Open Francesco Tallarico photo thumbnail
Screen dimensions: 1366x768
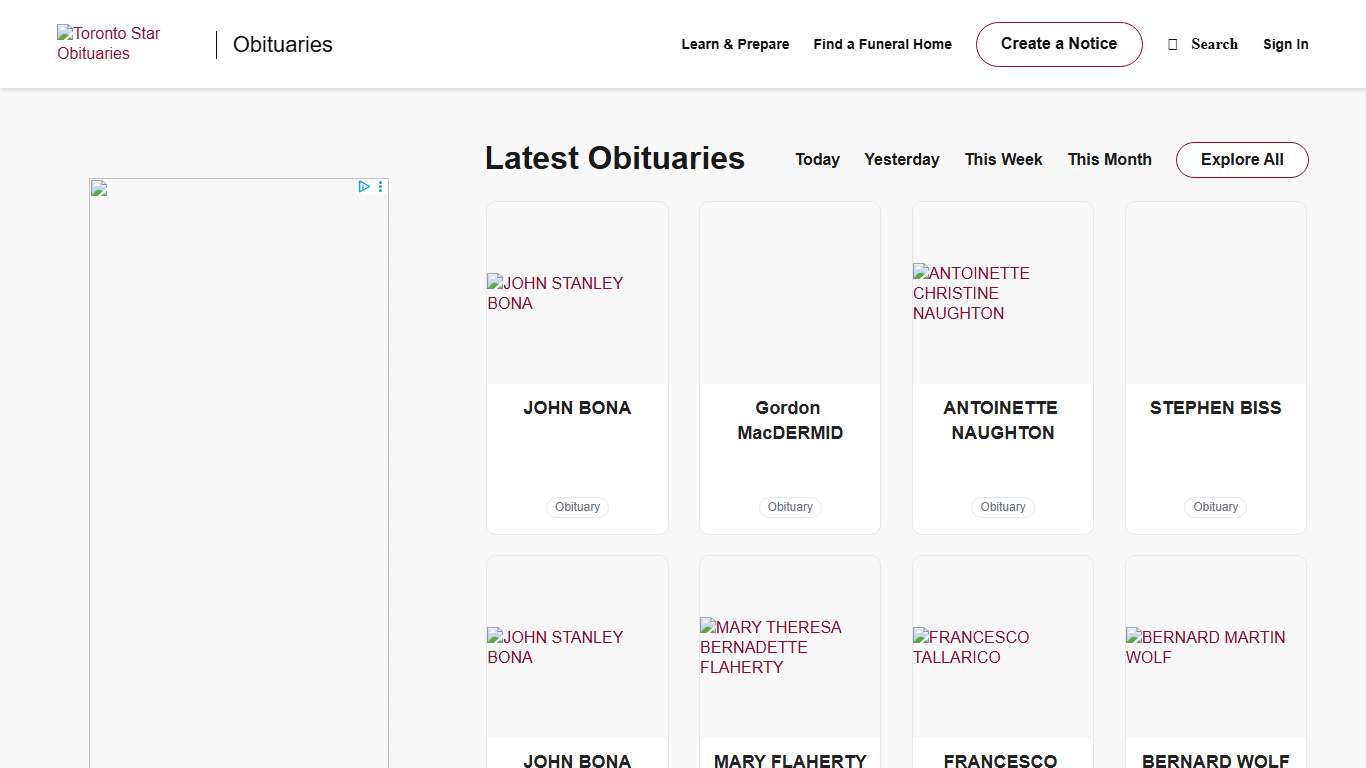[1002, 647]
